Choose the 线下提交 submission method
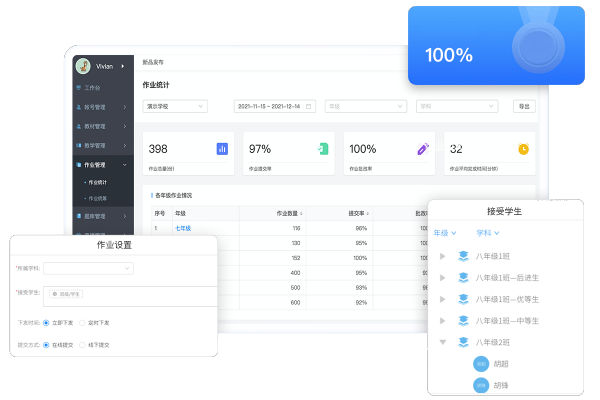The width and height of the screenshot is (600, 400). click(82, 344)
